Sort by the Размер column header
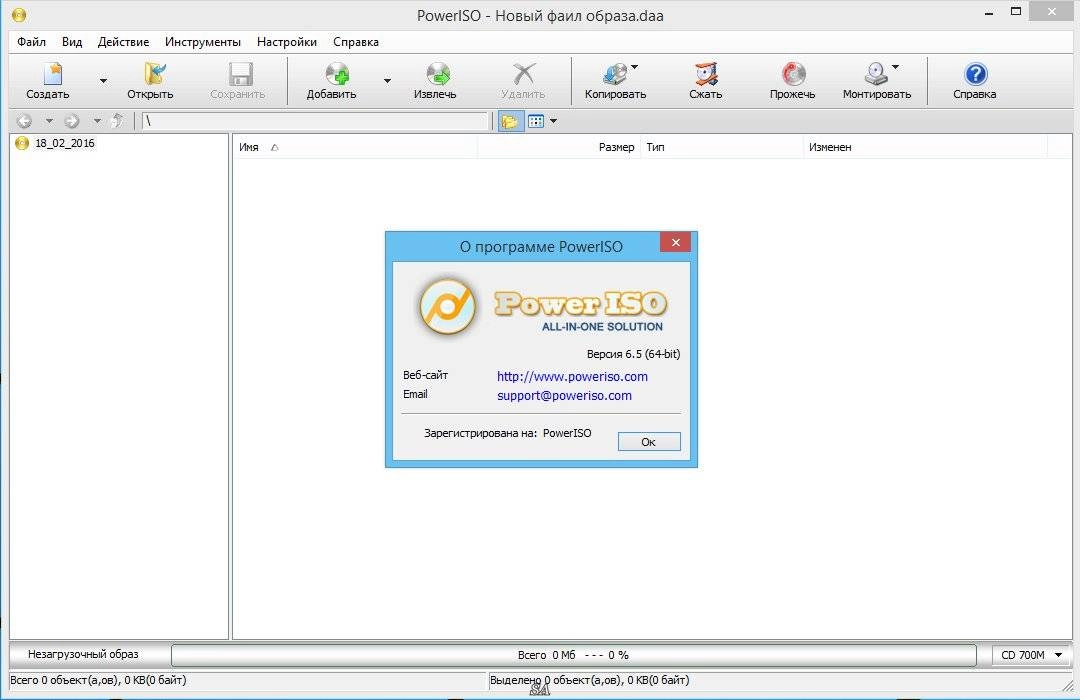The height and width of the screenshot is (700, 1080). pyautogui.click(x=559, y=147)
